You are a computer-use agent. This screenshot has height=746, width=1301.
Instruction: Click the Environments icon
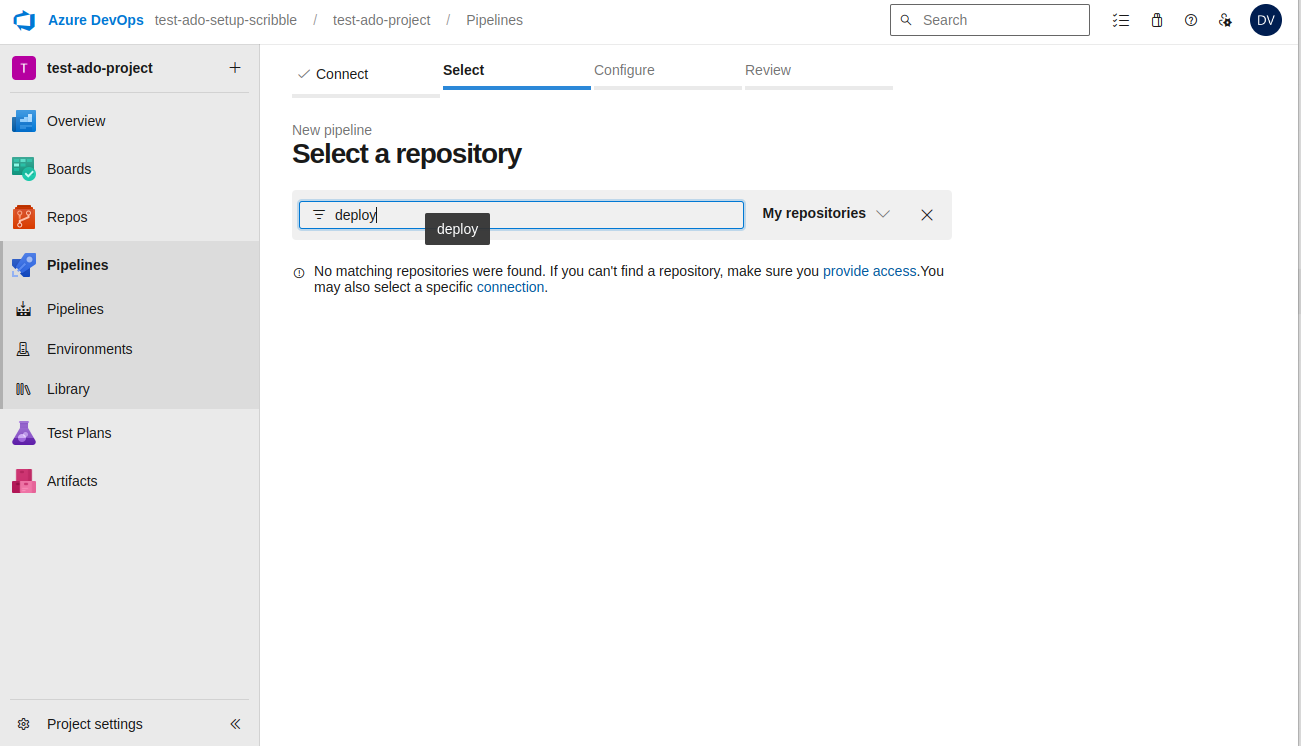pyautogui.click(x=24, y=349)
